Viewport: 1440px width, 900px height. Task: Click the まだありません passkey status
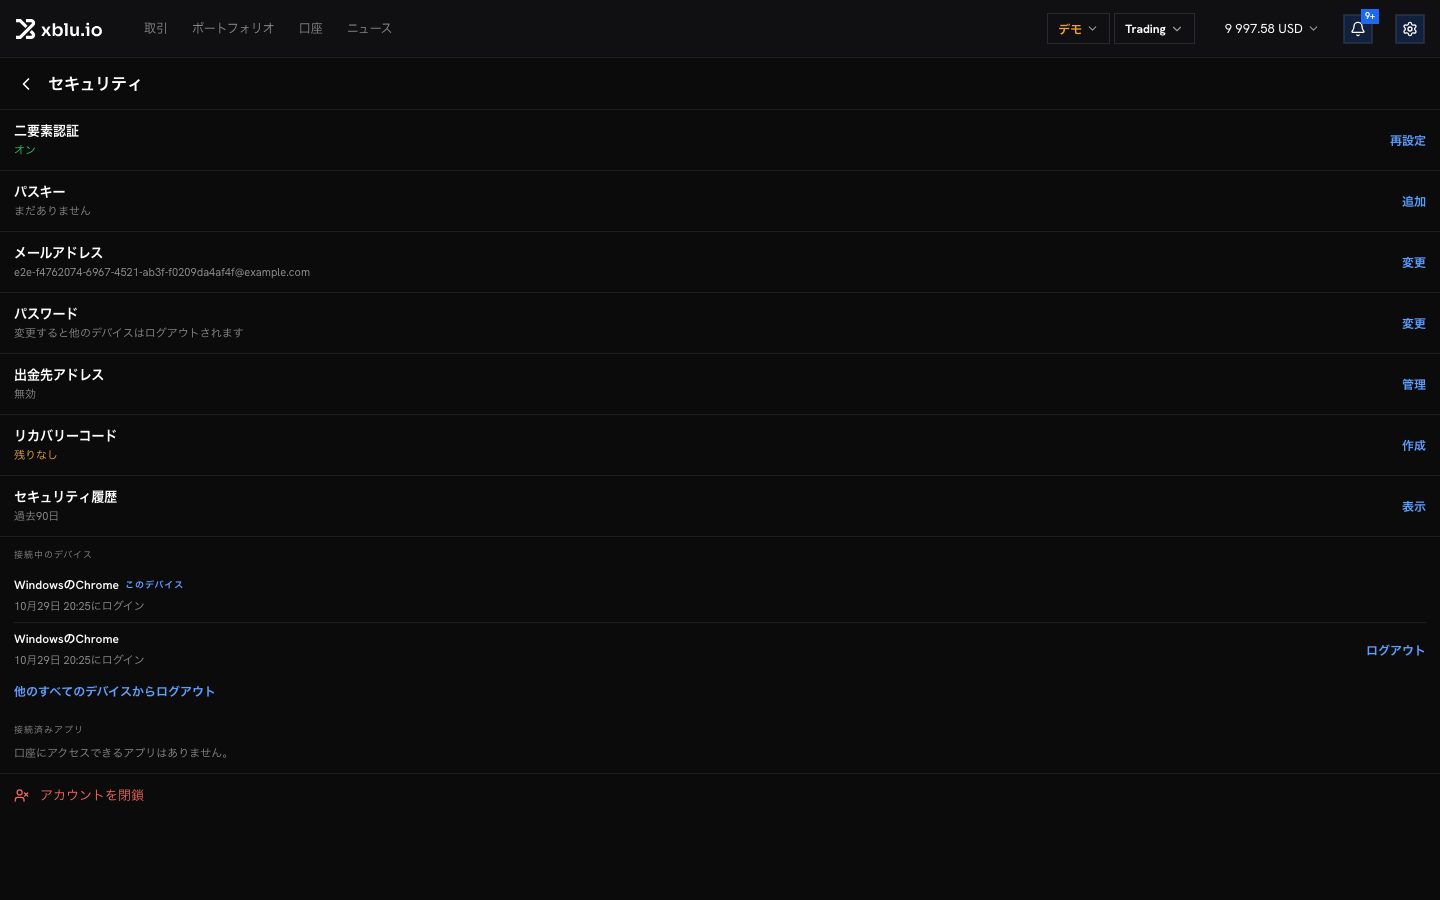52,211
